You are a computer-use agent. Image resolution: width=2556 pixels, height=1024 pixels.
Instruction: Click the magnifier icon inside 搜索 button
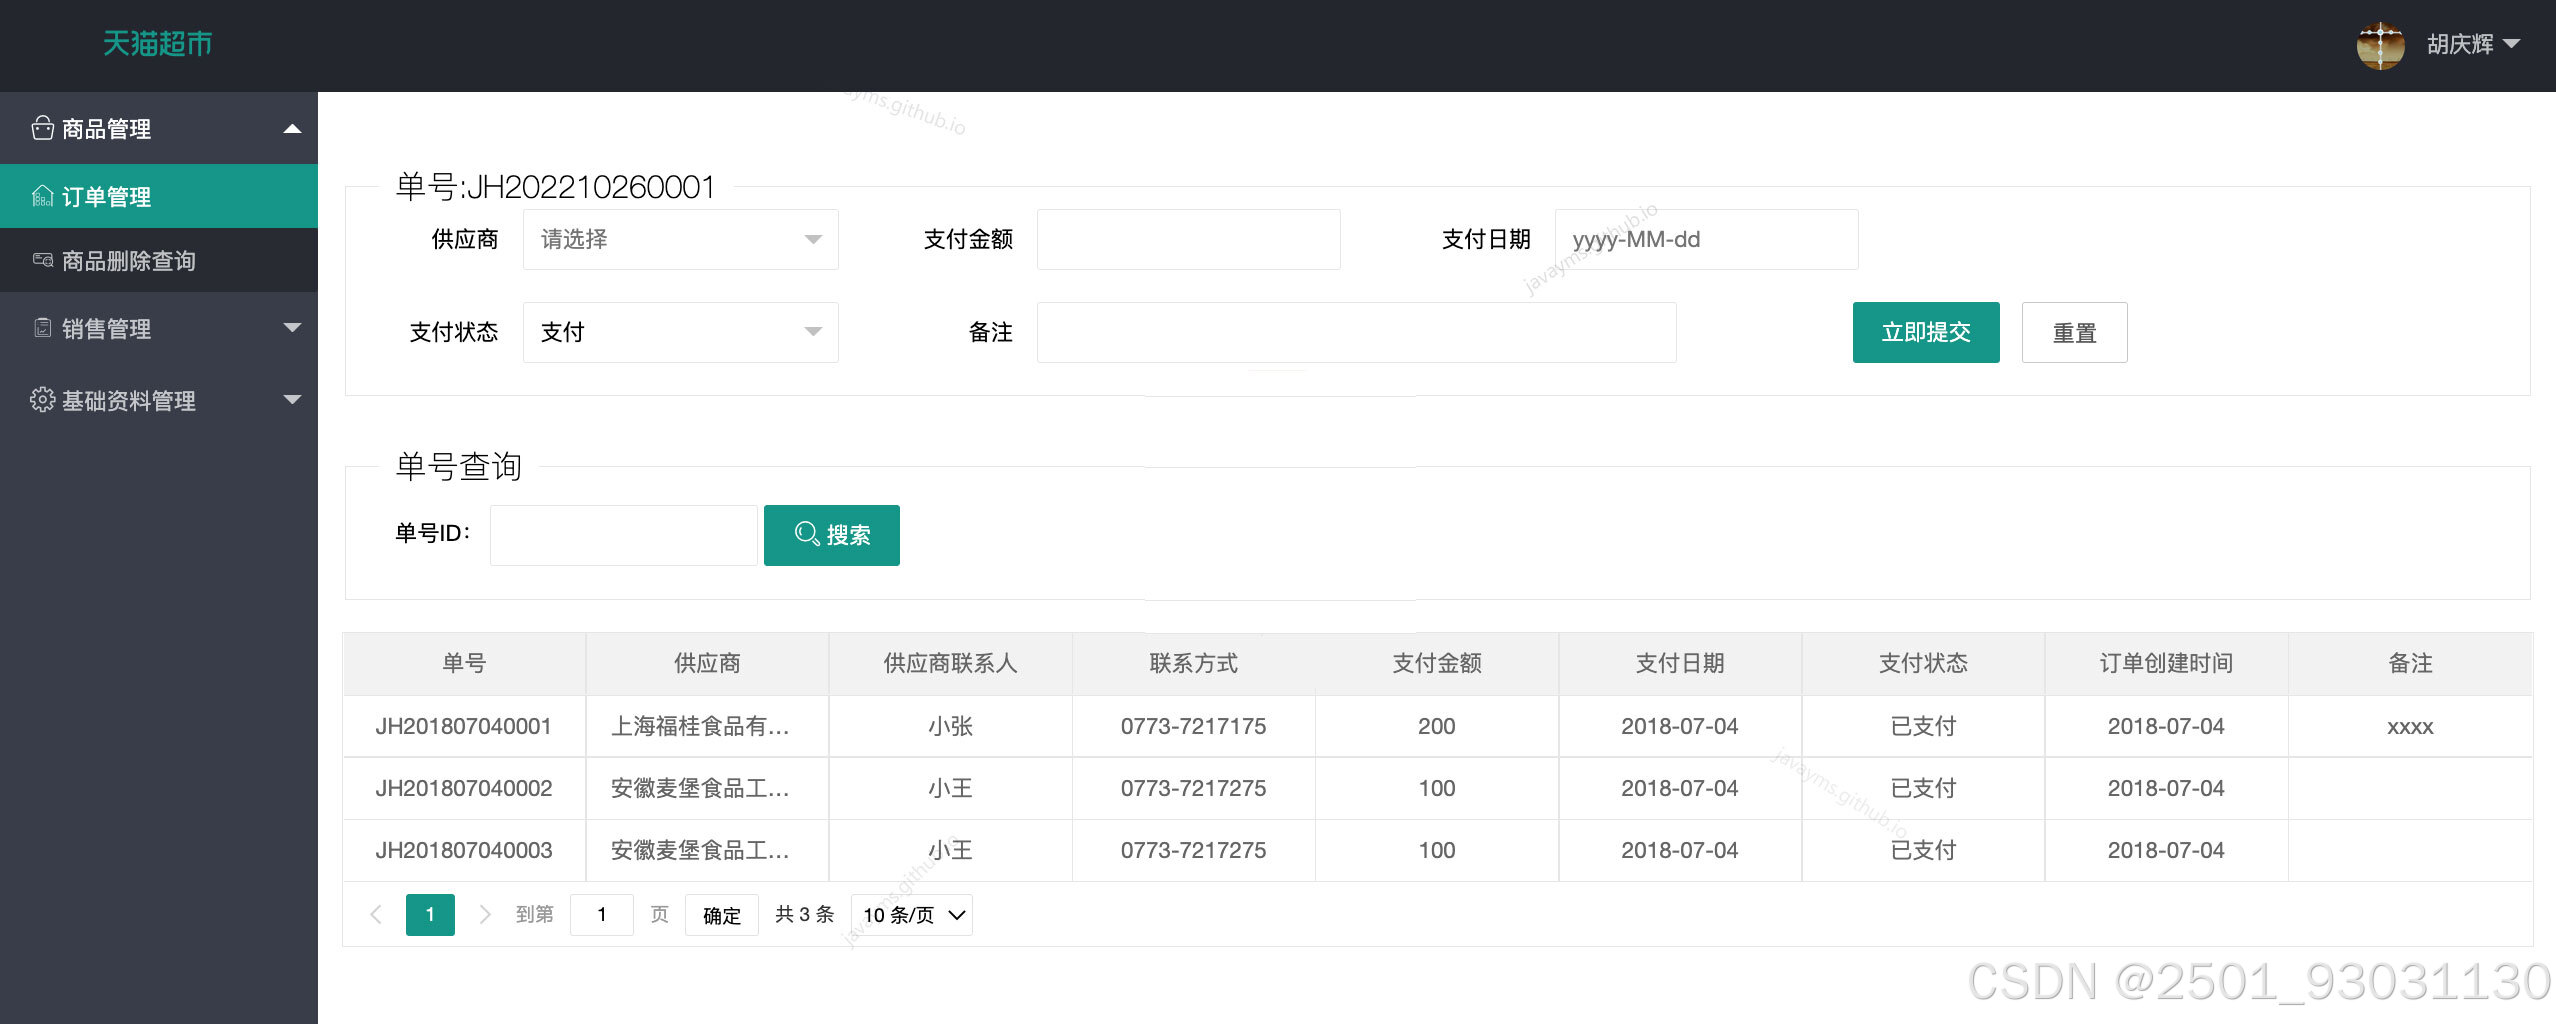[x=806, y=533]
